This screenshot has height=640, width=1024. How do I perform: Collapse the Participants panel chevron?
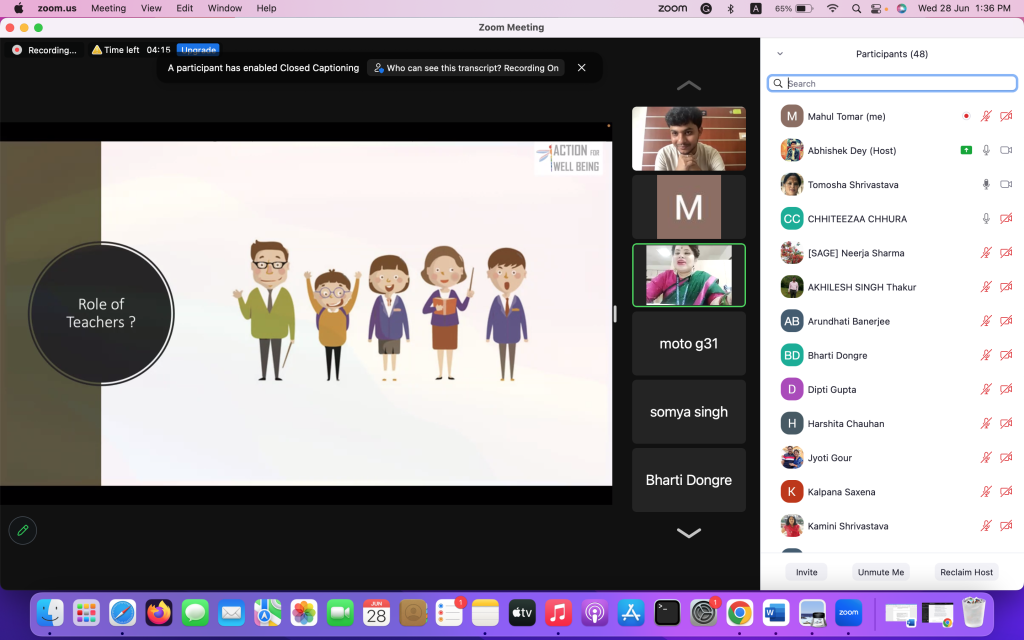(780, 54)
